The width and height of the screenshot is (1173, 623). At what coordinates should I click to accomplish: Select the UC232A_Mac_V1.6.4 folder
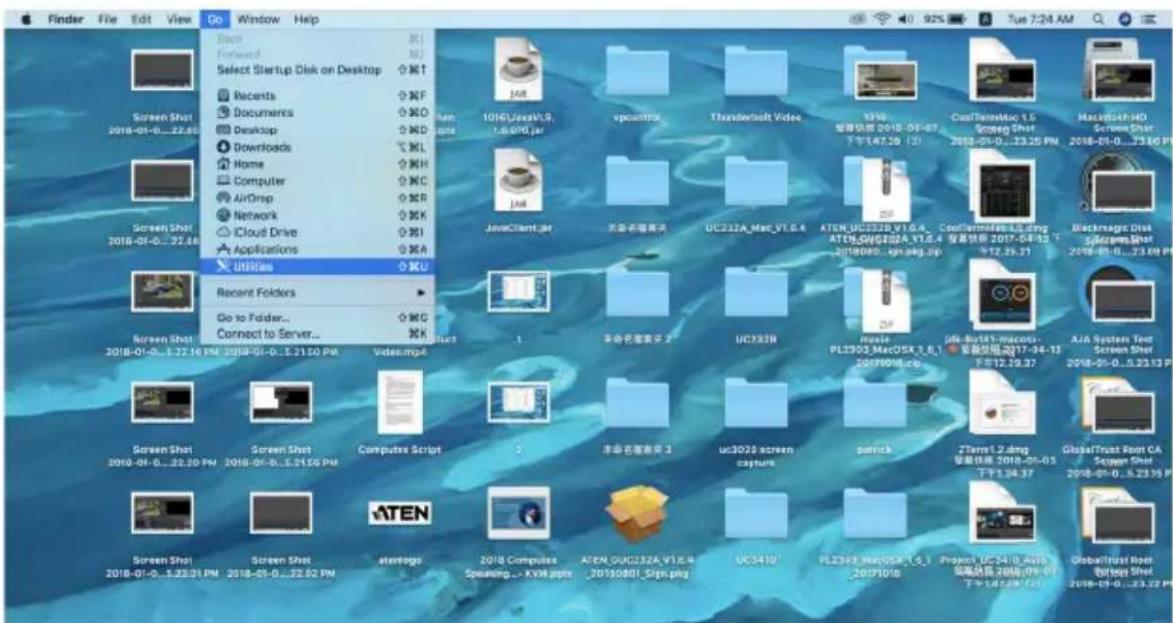756,181
